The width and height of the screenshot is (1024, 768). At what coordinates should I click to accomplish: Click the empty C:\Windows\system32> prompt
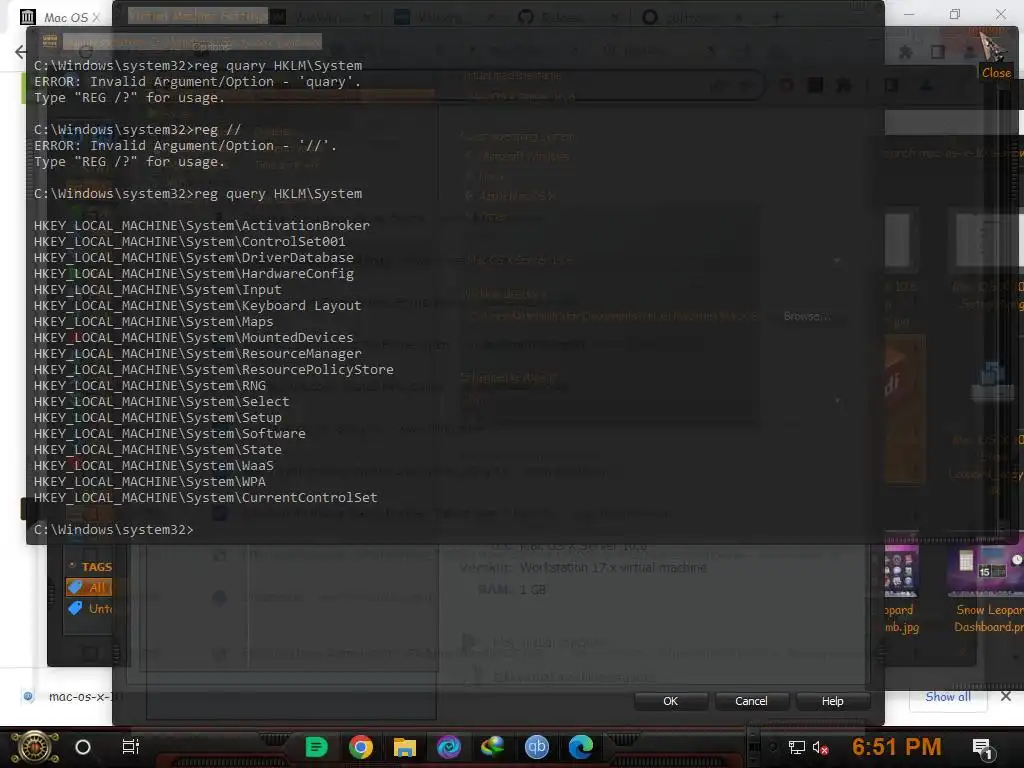click(114, 530)
